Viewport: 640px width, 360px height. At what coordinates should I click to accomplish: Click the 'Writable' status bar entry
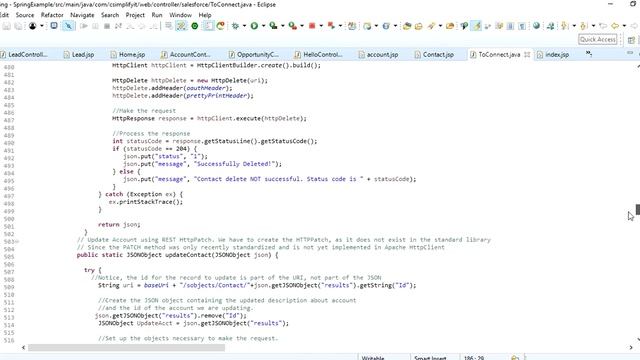(x=373, y=358)
